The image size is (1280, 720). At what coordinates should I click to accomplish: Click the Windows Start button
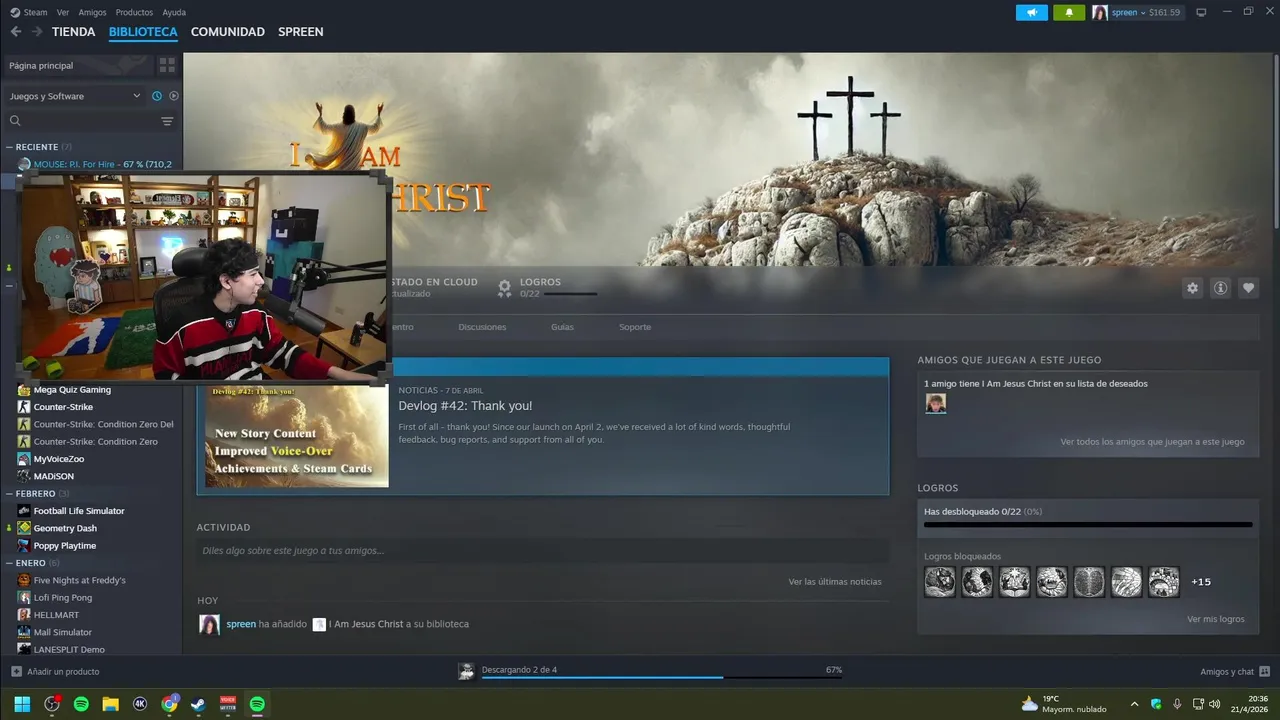22,704
